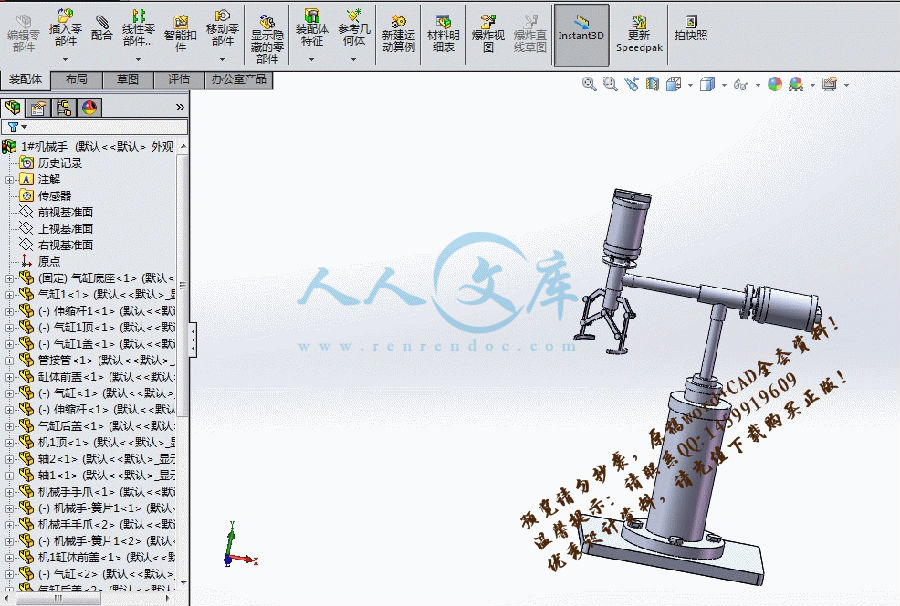Open the ConfigurationManager panel tab

point(64,107)
